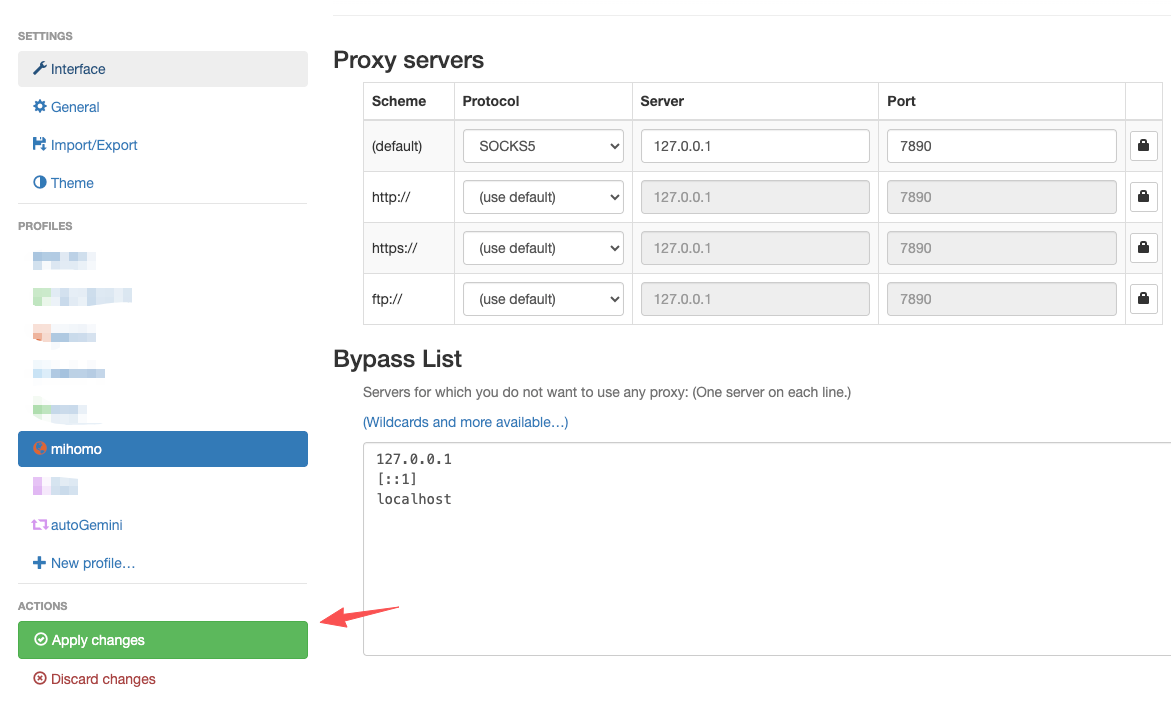
Task: Click Discard changes
Action: pyautogui.click(x=102, y=679)
